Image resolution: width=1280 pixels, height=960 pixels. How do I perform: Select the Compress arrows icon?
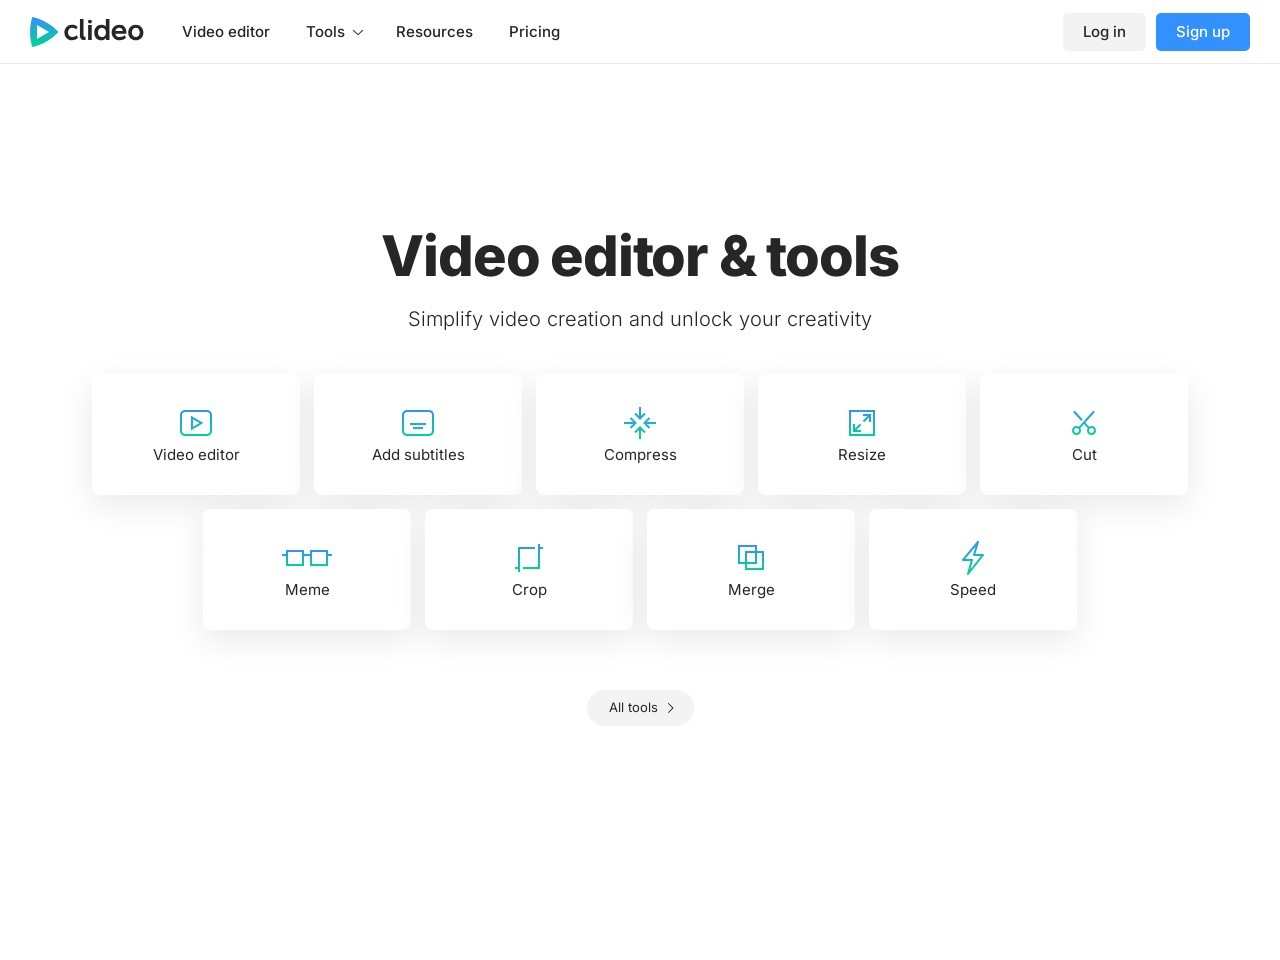click(640, 423)
